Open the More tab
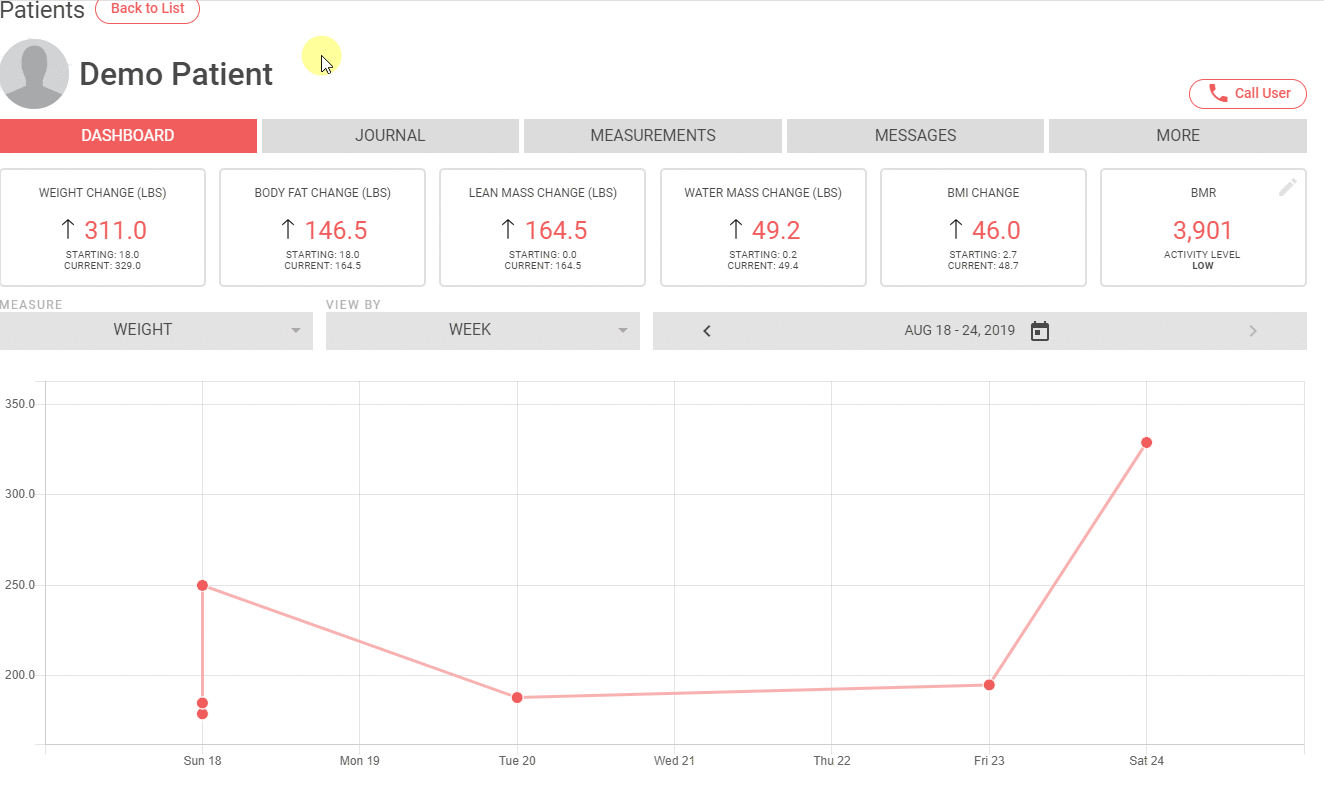Screen dimensions: 1324x808 click(1178, 136)
